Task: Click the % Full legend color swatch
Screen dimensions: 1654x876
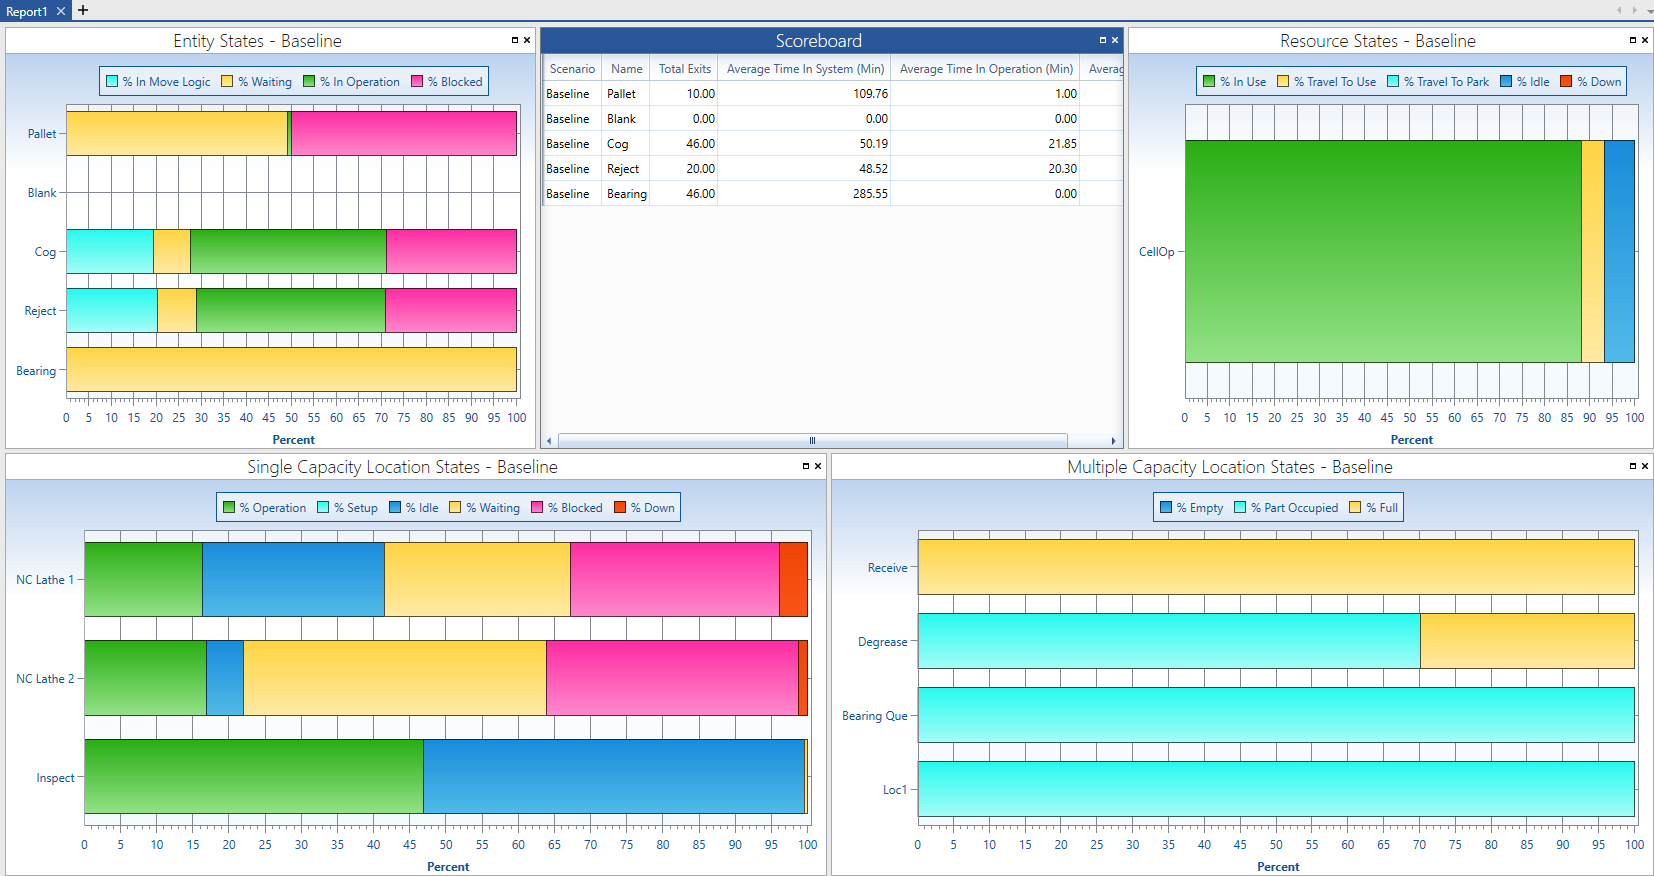Action: tap(1355, 508)
